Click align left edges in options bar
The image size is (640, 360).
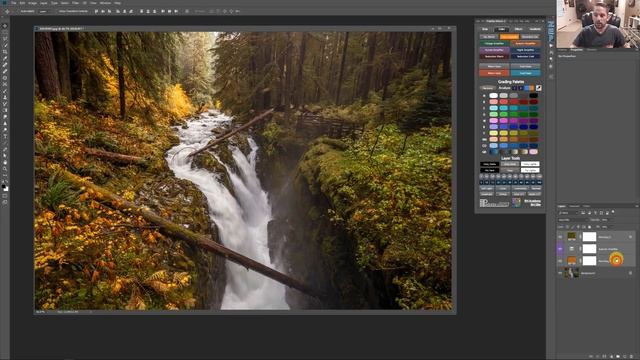(118, 11)
